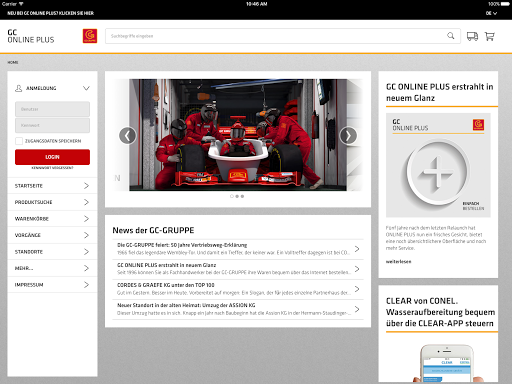Show previous banner slide arrow

tap(128, 135)
